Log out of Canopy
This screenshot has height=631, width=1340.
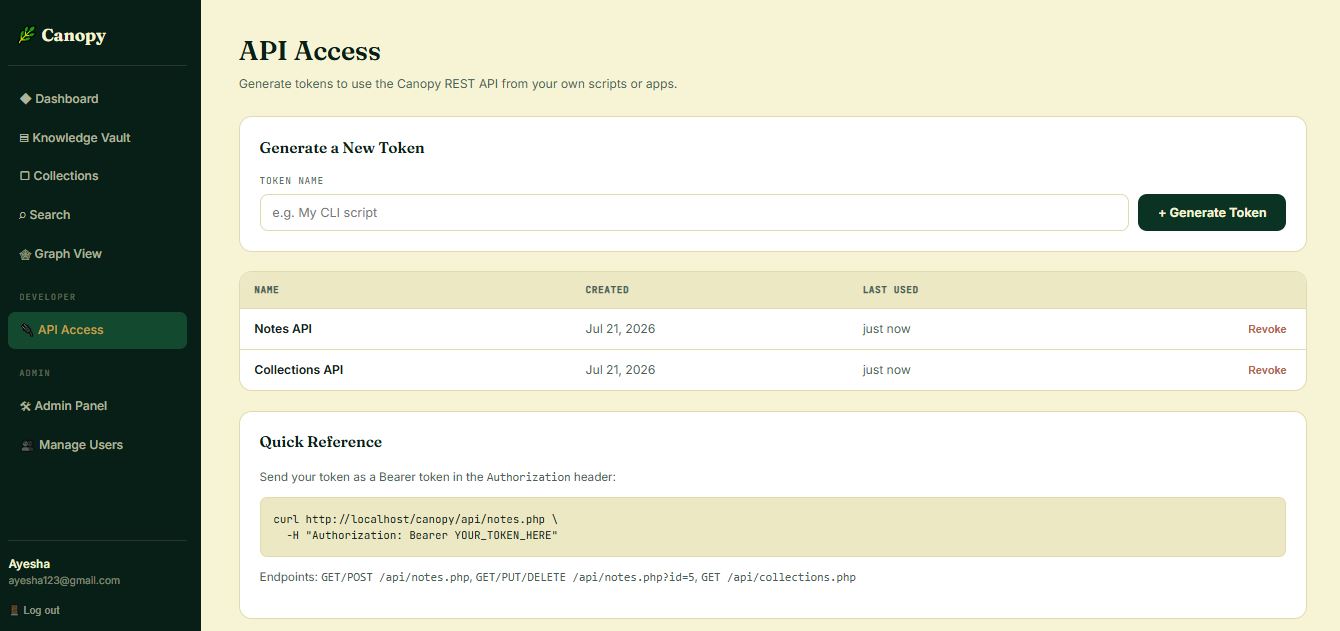coord(34,610)
